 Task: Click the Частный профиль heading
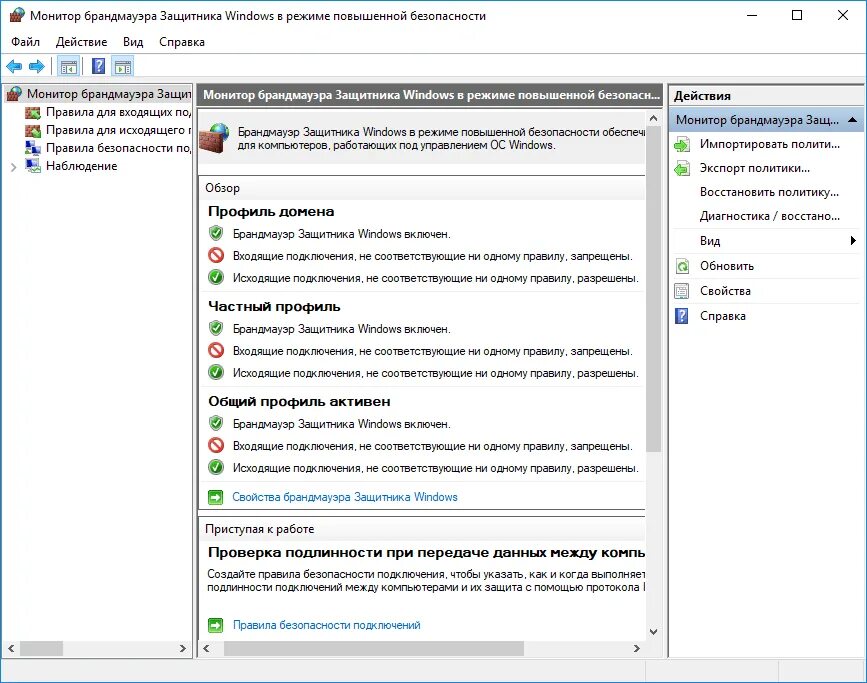point(274,307)
